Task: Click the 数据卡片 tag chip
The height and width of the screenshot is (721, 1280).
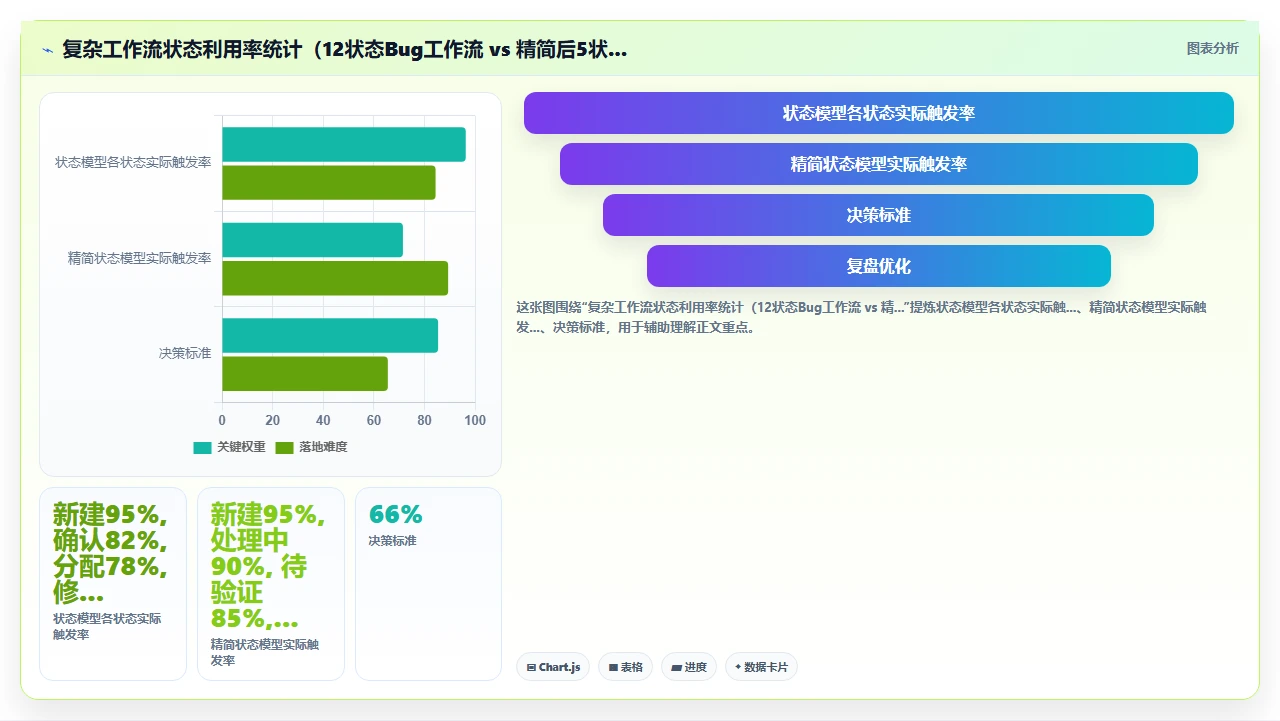Action: pos(761,667)
